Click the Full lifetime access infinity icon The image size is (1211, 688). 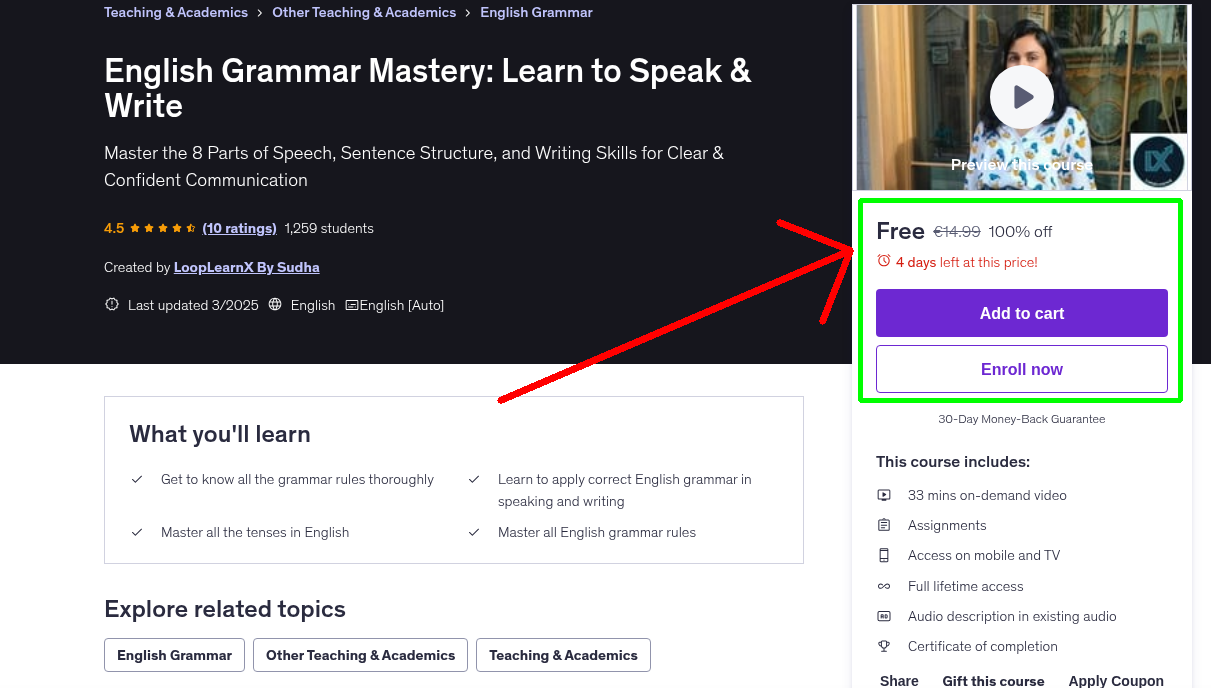coord(884,585)
